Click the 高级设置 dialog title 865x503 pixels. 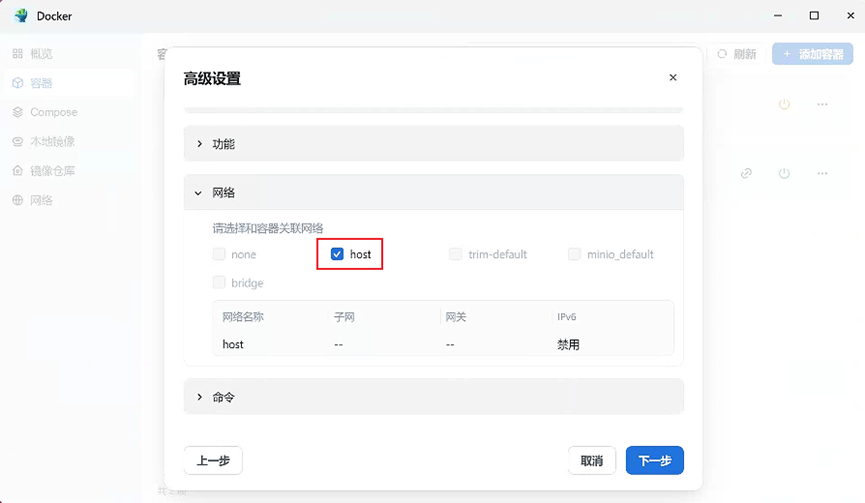tap(212, 78)
